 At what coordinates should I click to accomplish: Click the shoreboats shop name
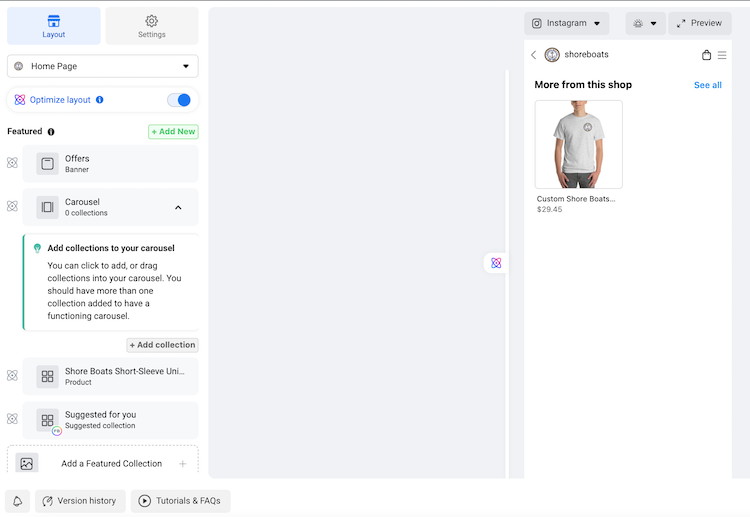pyautogui.click(x=586, y=55)
